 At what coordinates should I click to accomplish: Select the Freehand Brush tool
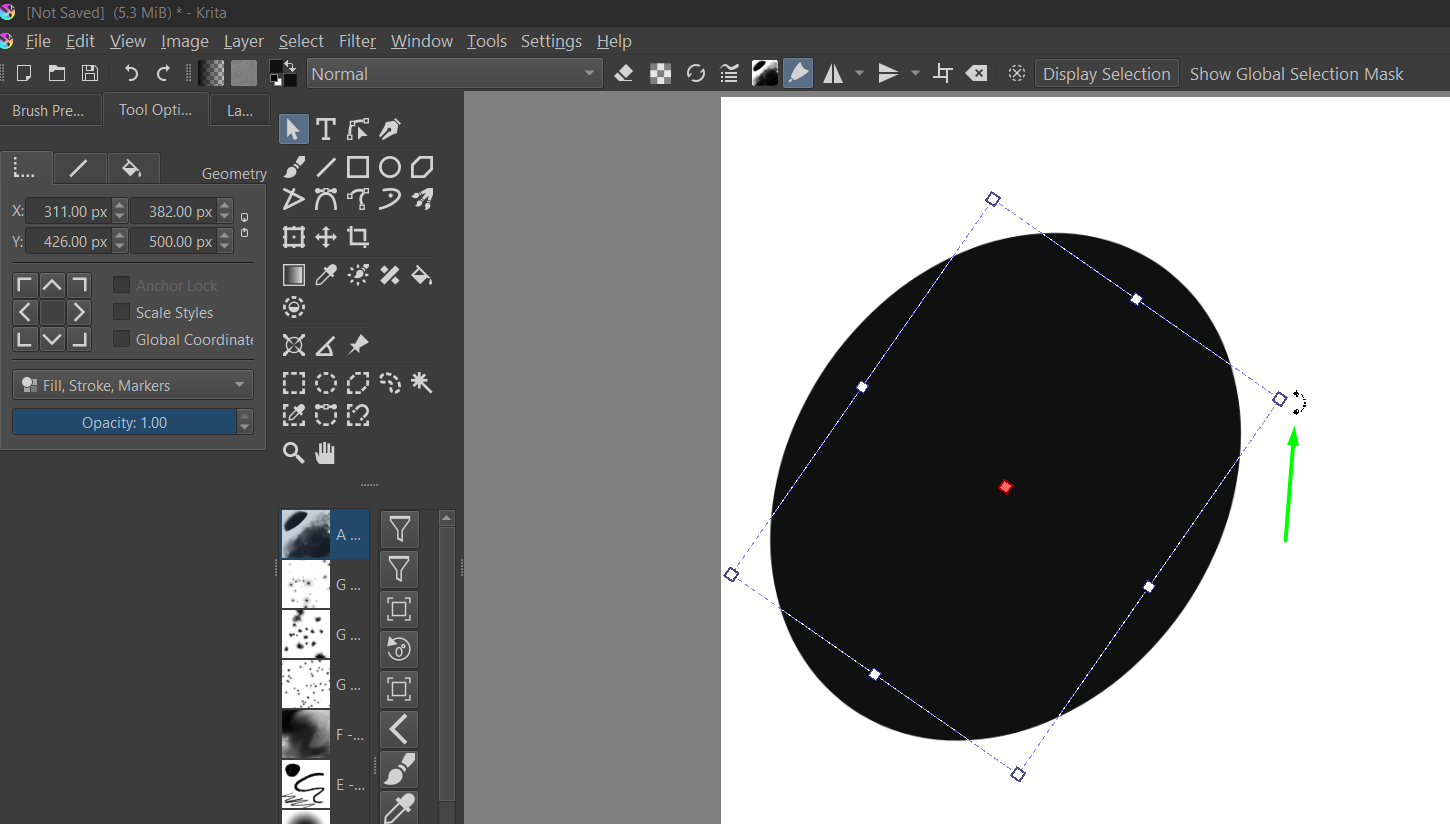[x=294, y=168]
